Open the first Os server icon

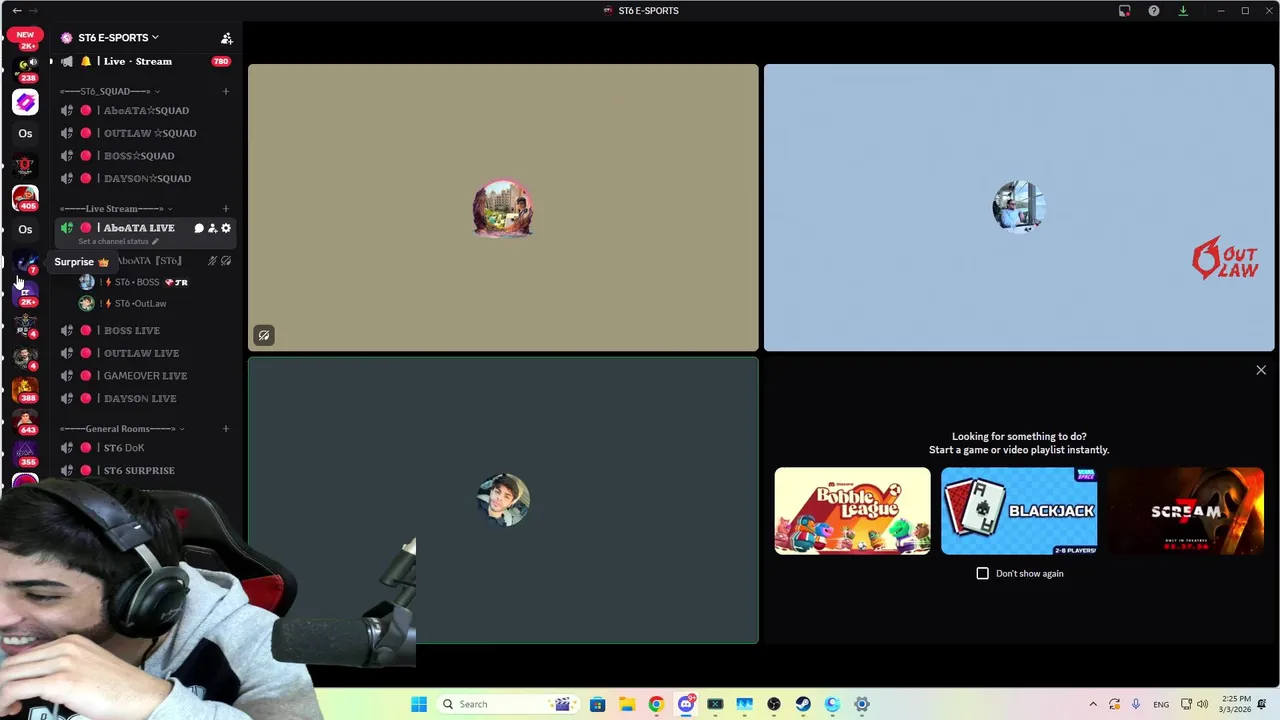(x=25, y=133)
